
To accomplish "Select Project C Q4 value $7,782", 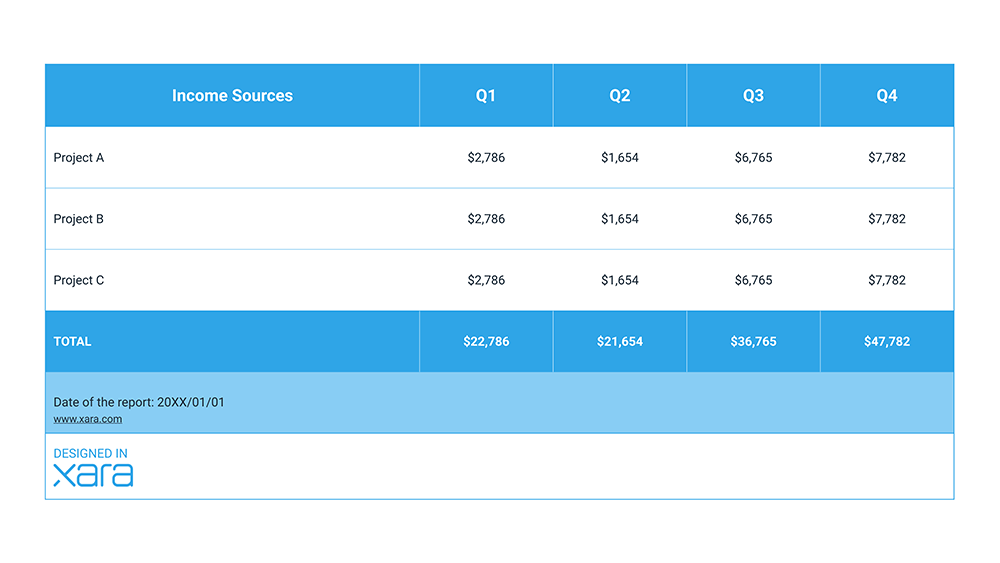I will coord(887,280).
